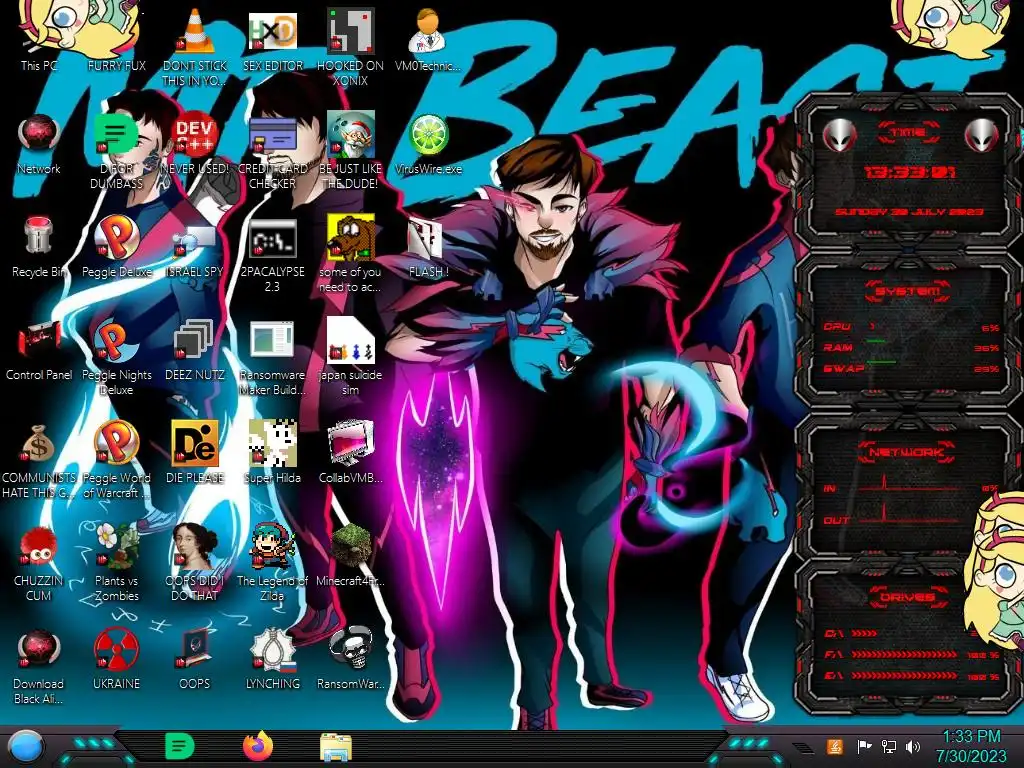
Task: Click the RAM usage row in System widget
Action: tap(911, 347)
